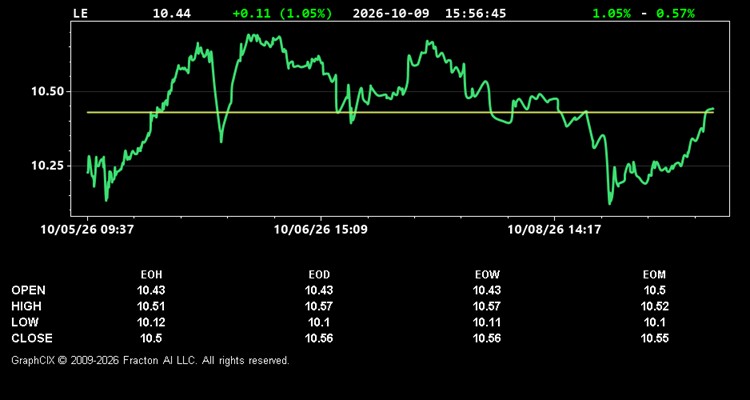
Task: Select the last price 10.44 in header
Action: [172, 13]
